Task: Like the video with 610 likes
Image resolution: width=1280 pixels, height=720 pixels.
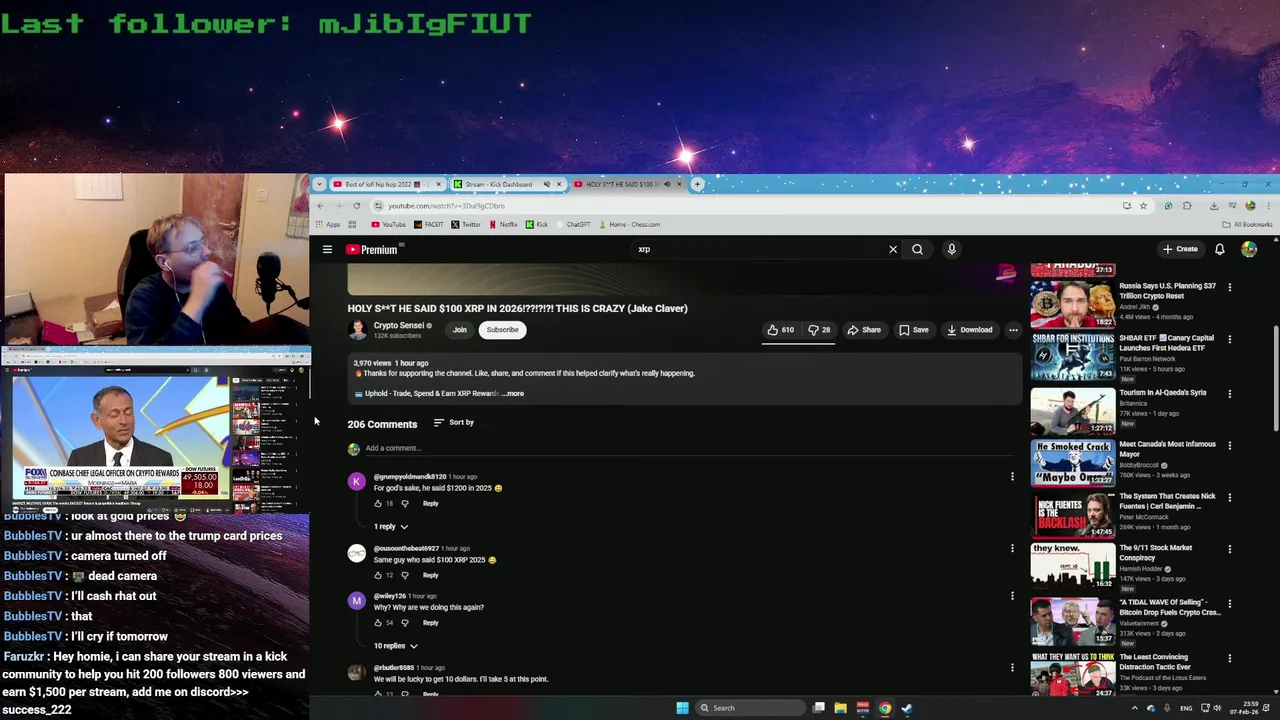Action: pos(780,330)
